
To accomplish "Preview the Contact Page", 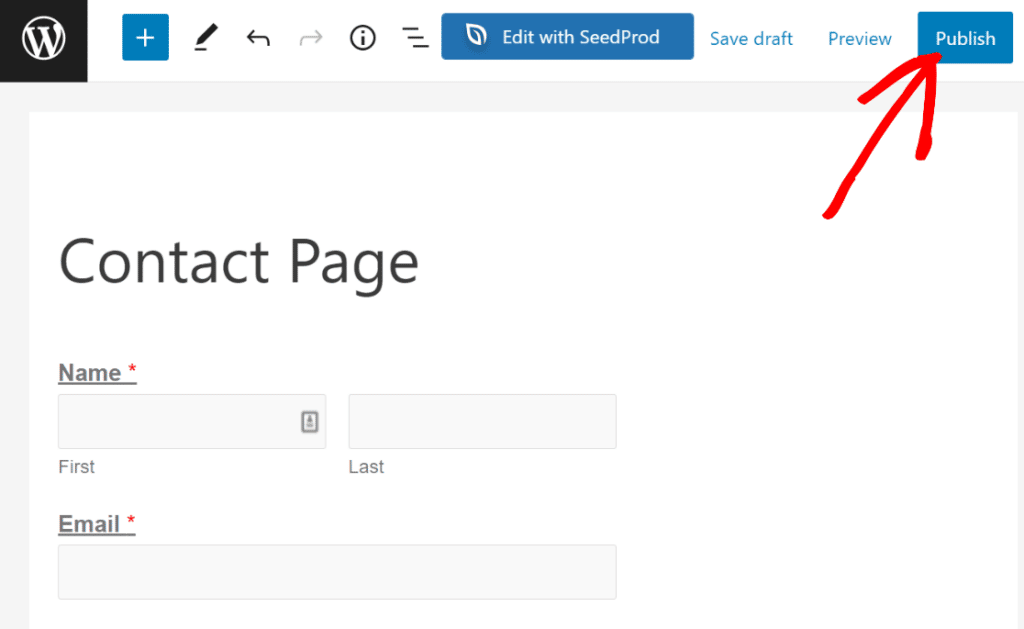I will pyautogui.click(x=859, y=38).
